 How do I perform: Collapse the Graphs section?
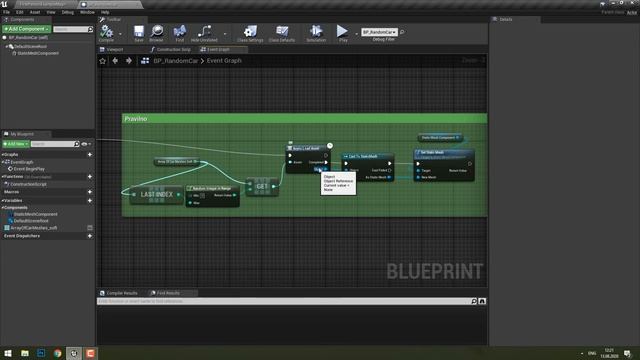3,155
